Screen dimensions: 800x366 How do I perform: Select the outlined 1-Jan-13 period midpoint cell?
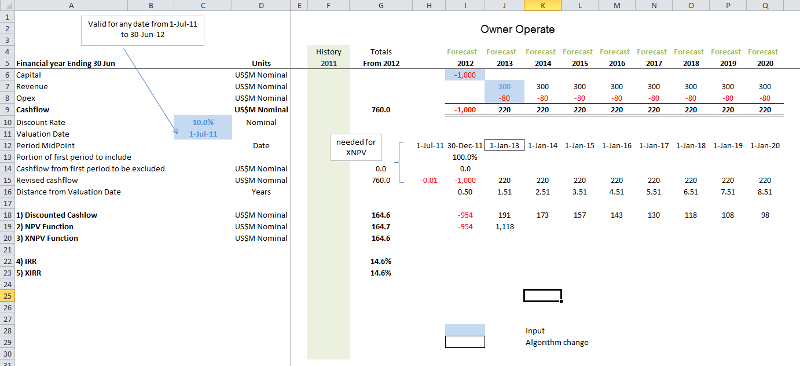pyautogui.click(x=504, y=145)
